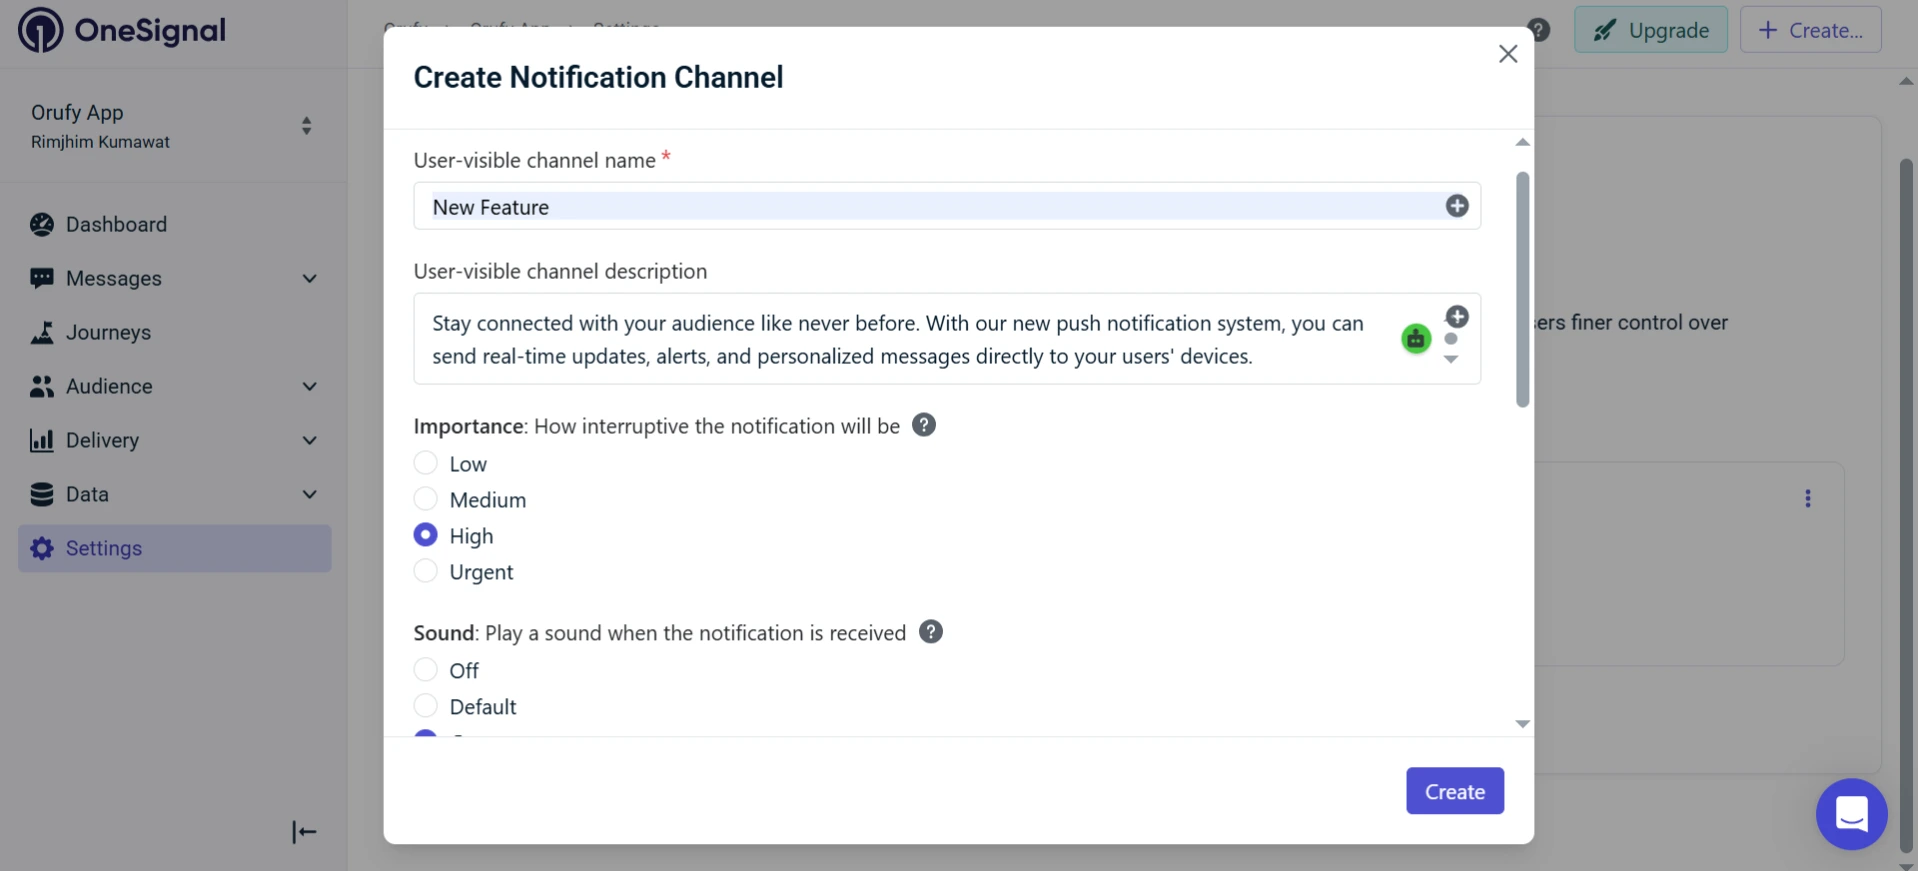
Task: Set Sound to Default
Action: [426, 705]
